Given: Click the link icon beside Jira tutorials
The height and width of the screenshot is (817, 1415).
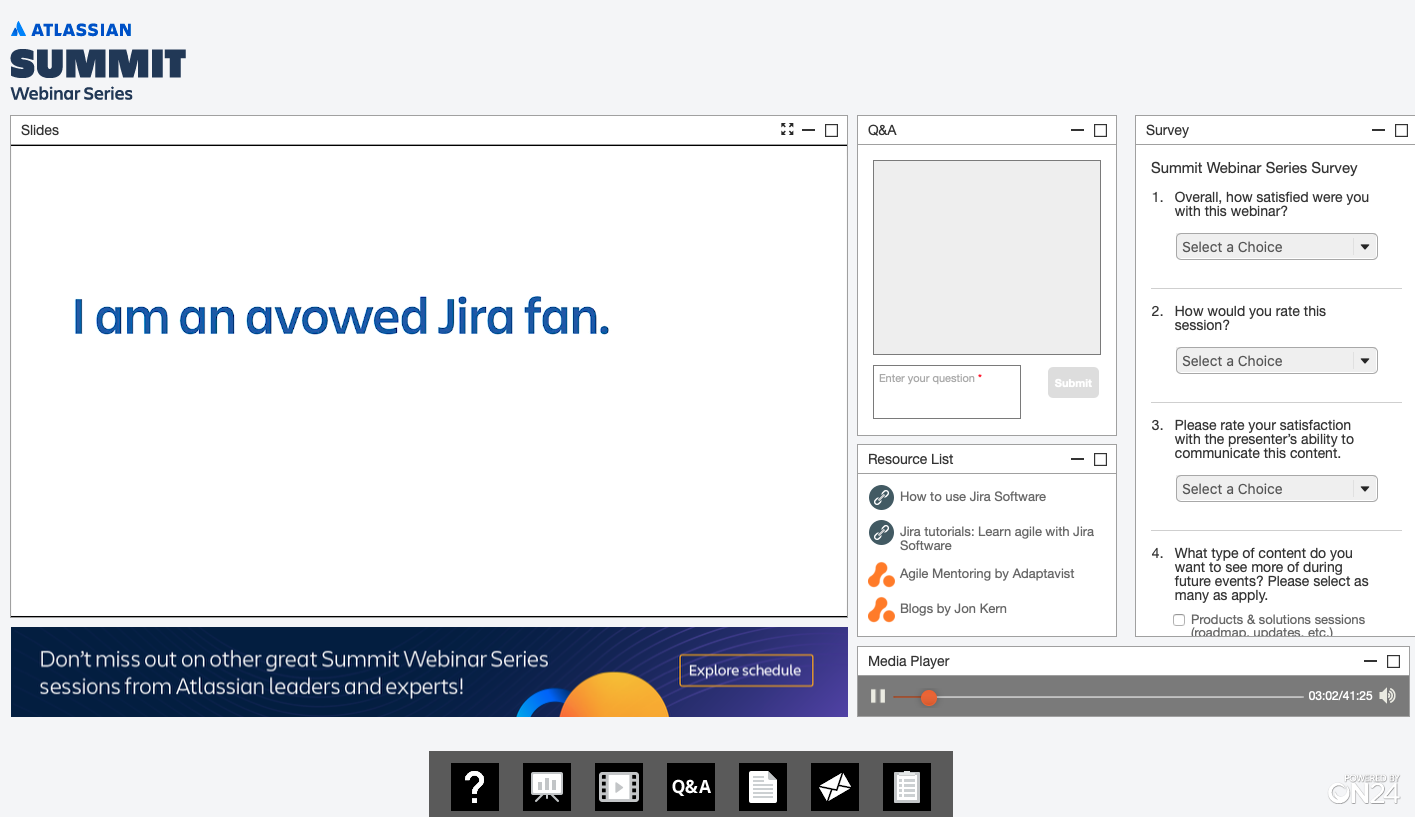Looking at the screenshot, I should 881,533.
